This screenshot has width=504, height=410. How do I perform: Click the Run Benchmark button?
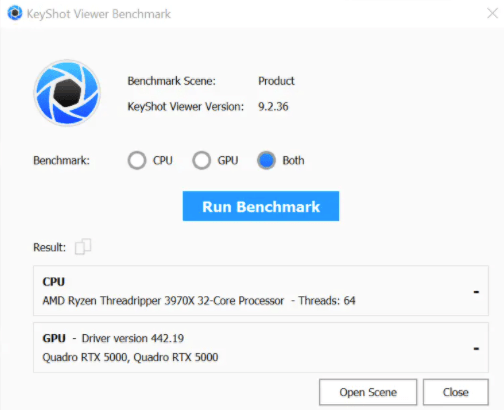coord(261,206)
